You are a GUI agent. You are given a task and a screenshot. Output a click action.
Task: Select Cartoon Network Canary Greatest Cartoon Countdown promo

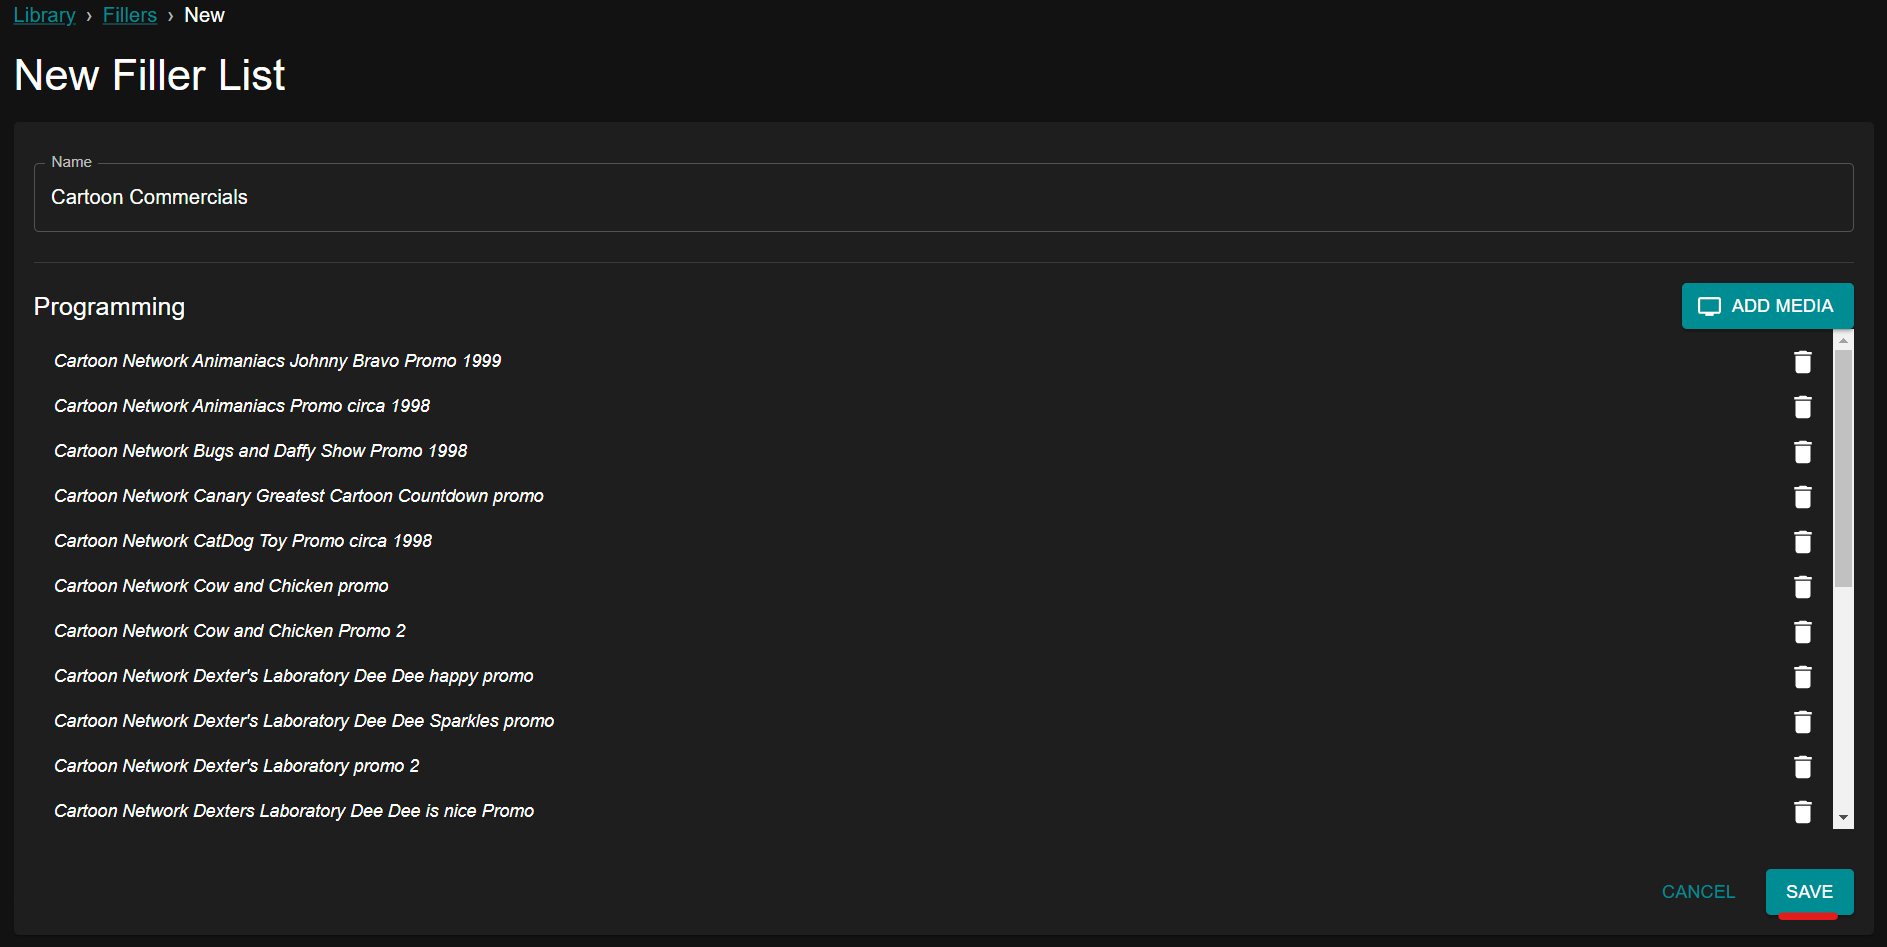pyautogui.click(x=298, y=496)
